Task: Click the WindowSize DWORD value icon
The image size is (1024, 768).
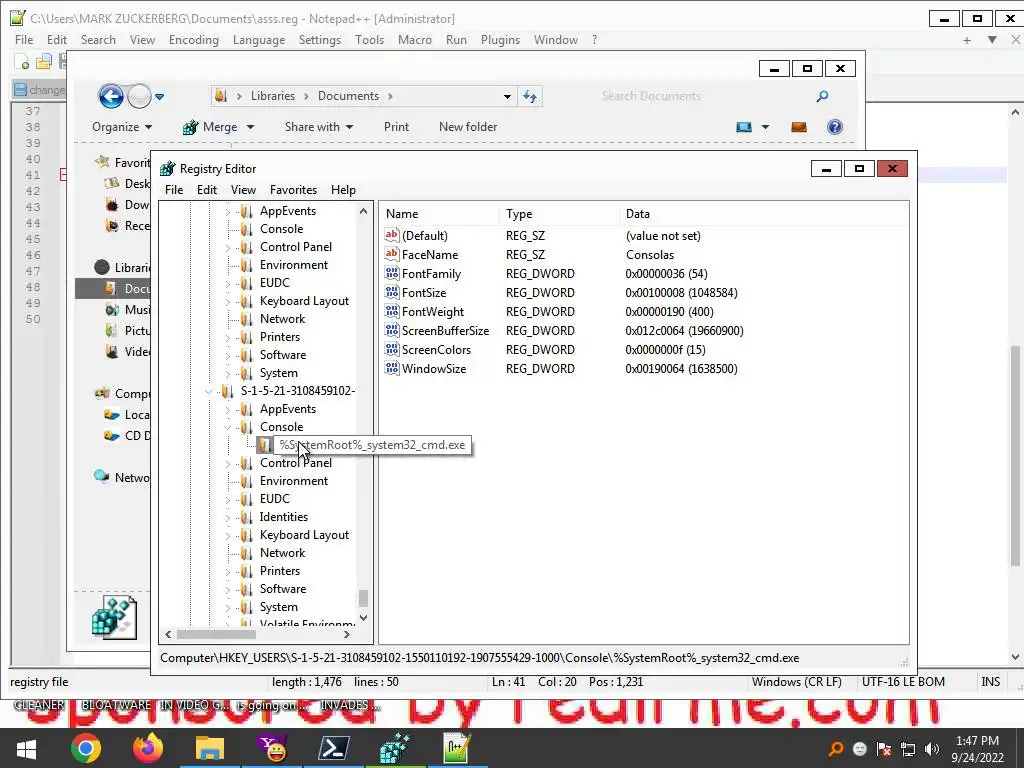Action: [392, 368]
